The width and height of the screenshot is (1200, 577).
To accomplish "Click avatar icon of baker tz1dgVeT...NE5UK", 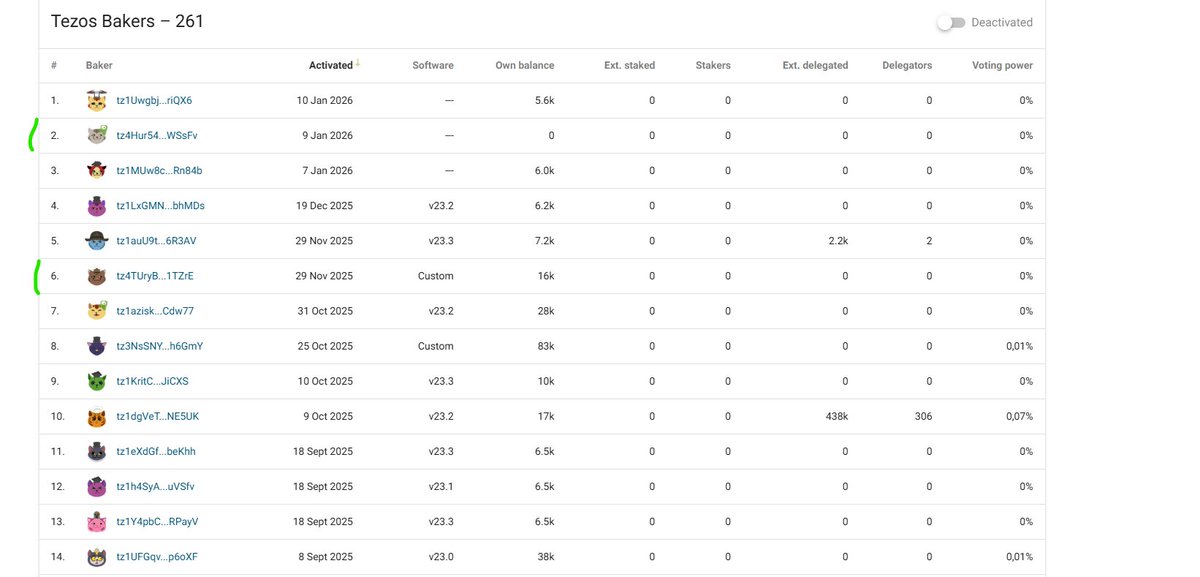I will pos(97,416).
